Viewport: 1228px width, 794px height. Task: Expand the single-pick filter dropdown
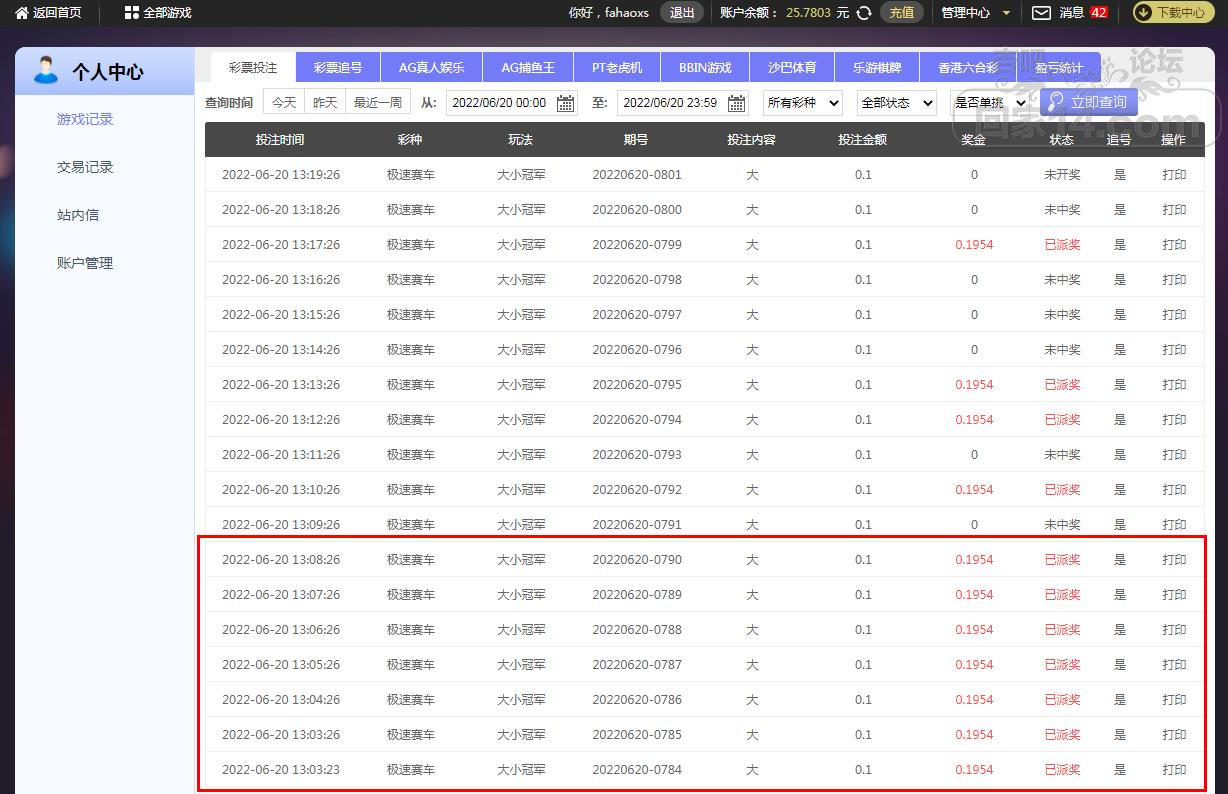tap(989, 103)
